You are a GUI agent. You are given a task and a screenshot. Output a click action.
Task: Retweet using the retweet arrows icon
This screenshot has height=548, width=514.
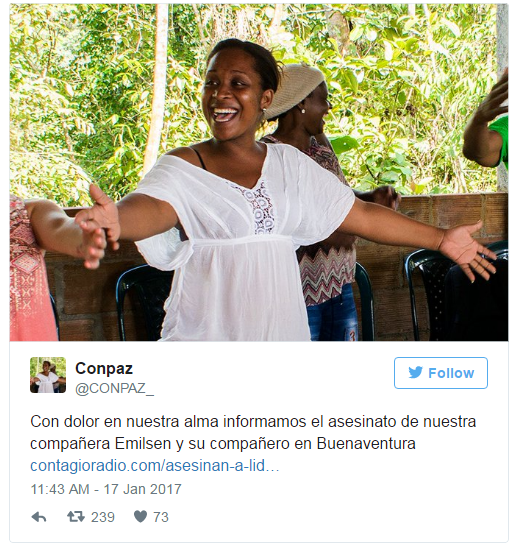coord(76,517)
